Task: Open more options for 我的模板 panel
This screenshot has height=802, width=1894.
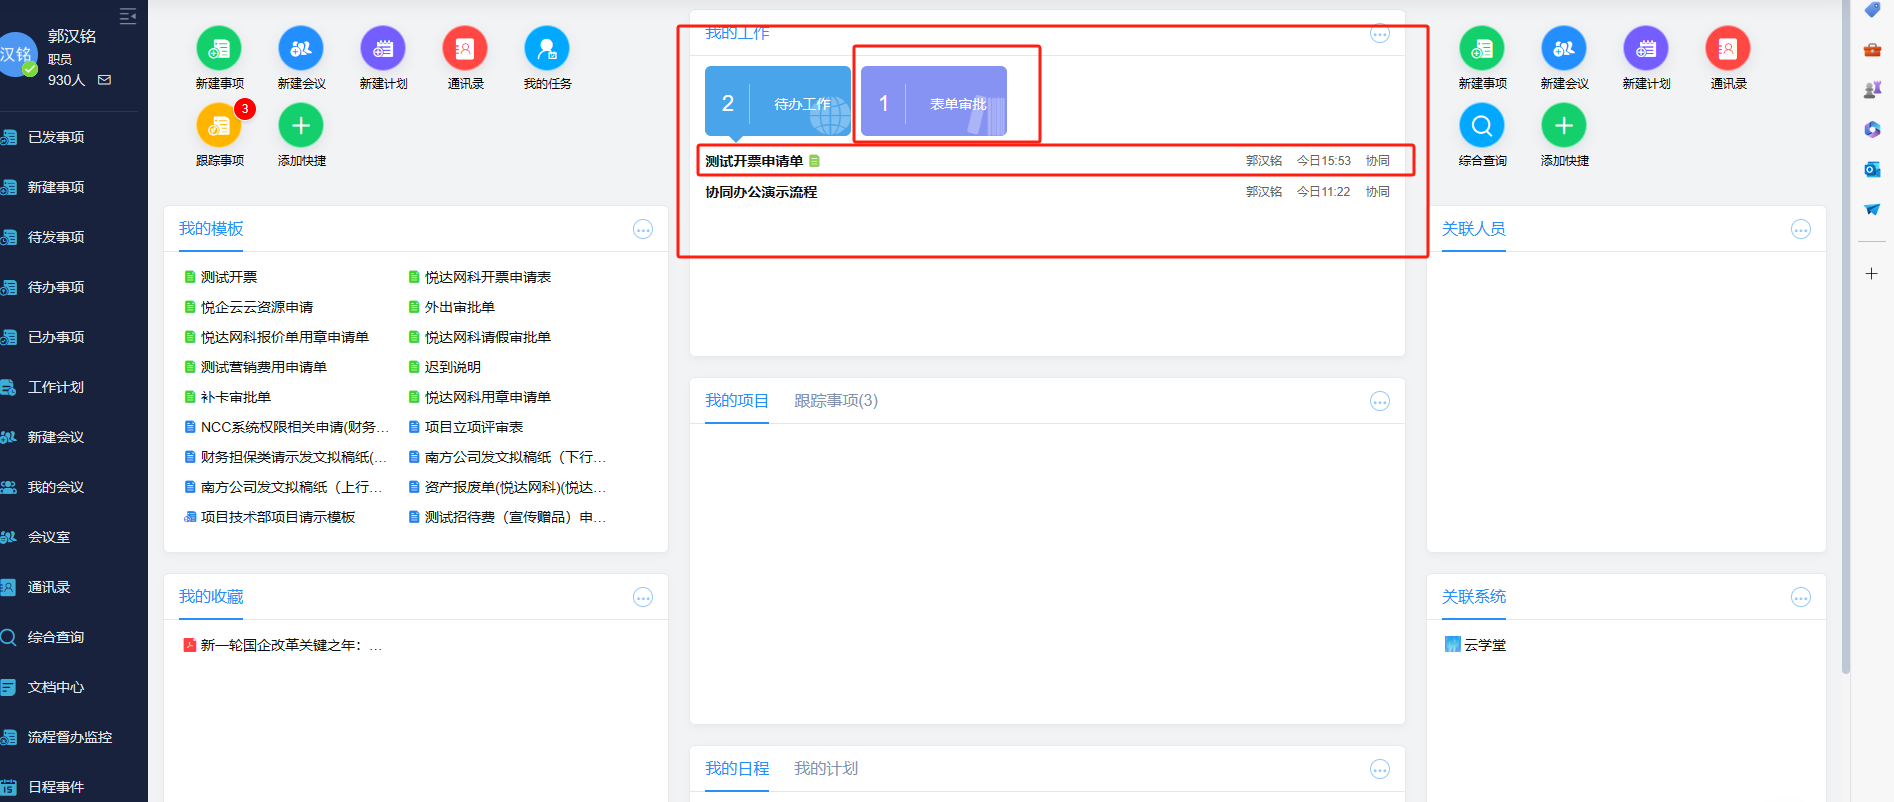Action: click(643, 230)
